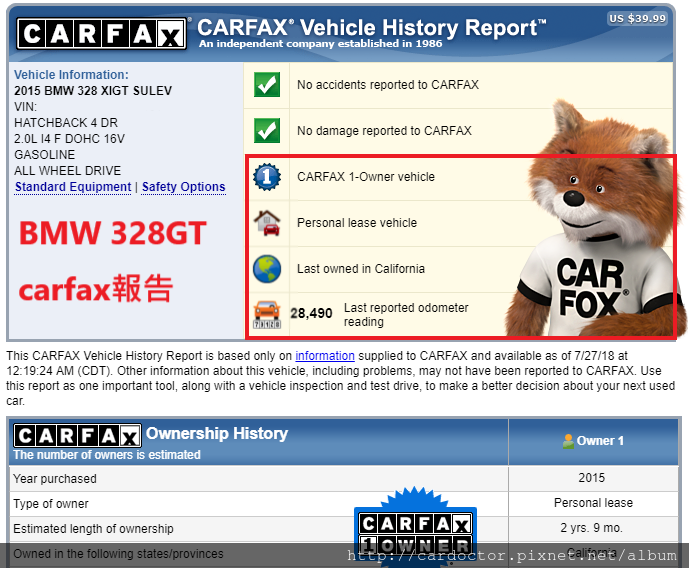The height and width of the screenshot is (568, 689).
Task: Click the CARFAX logo in Ownership History header
Action: pos(77,436)
